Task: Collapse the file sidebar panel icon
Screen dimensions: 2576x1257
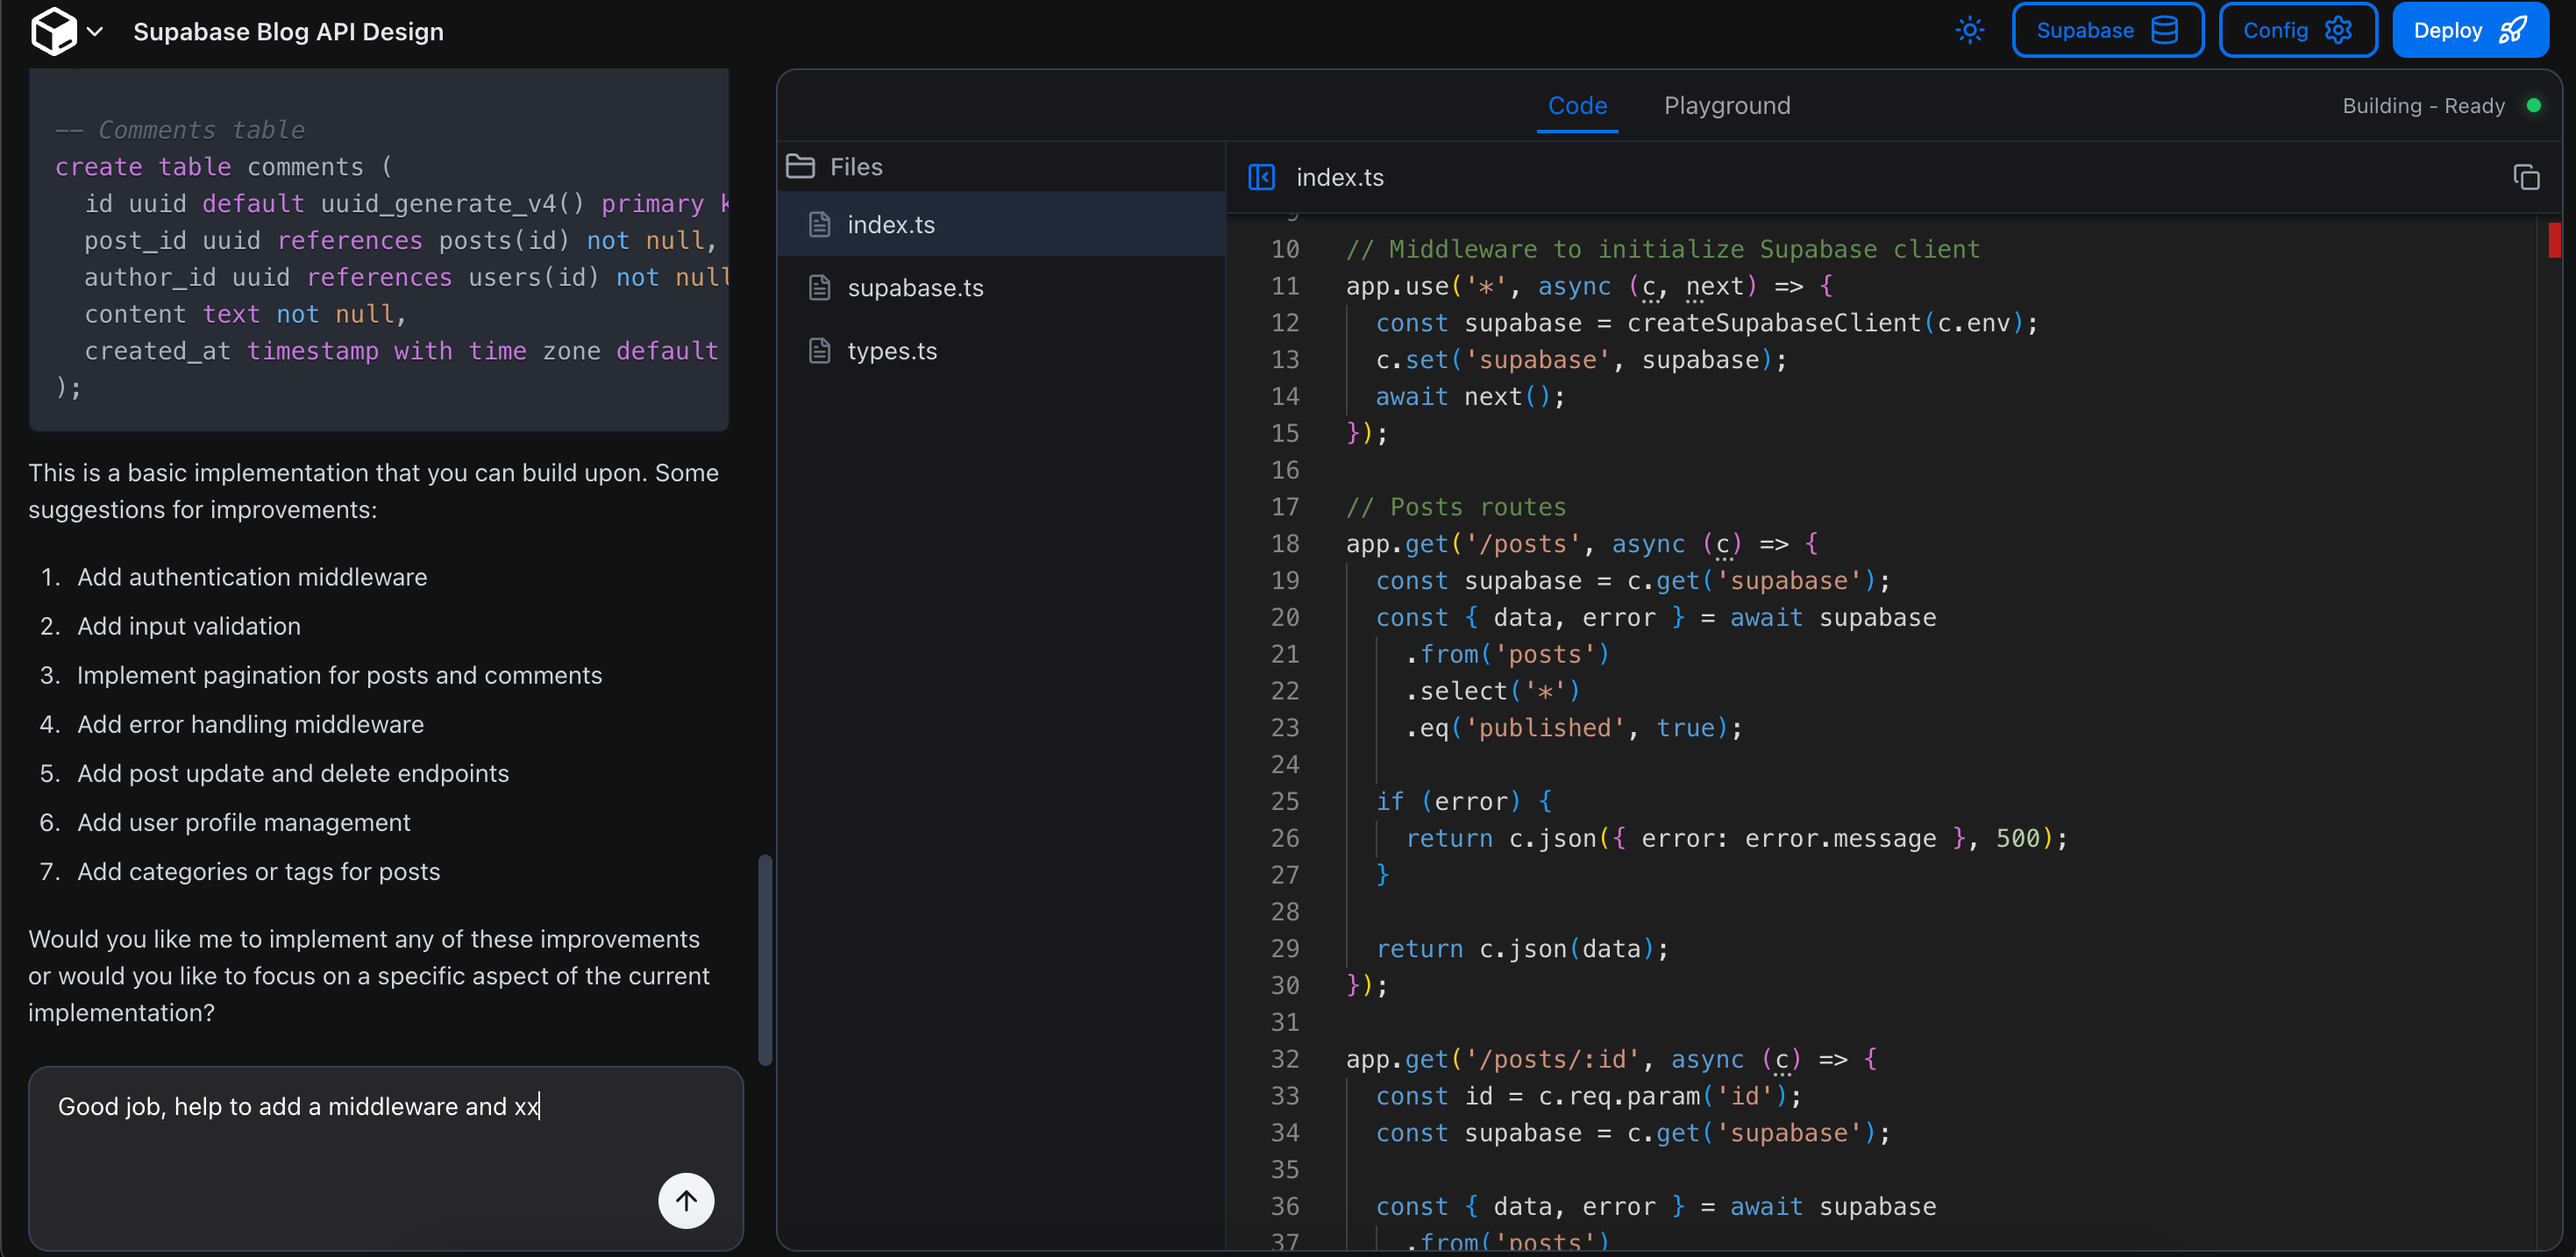Action: point(1260,178)
